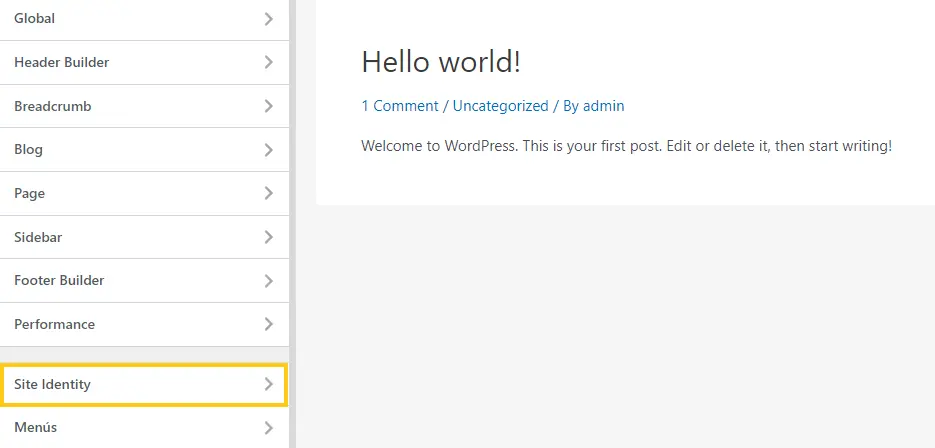Image resolution: width=935 pixels, height=448 pixels.
Task: Open the Breadcrumb section
Action: pos(144,106)
